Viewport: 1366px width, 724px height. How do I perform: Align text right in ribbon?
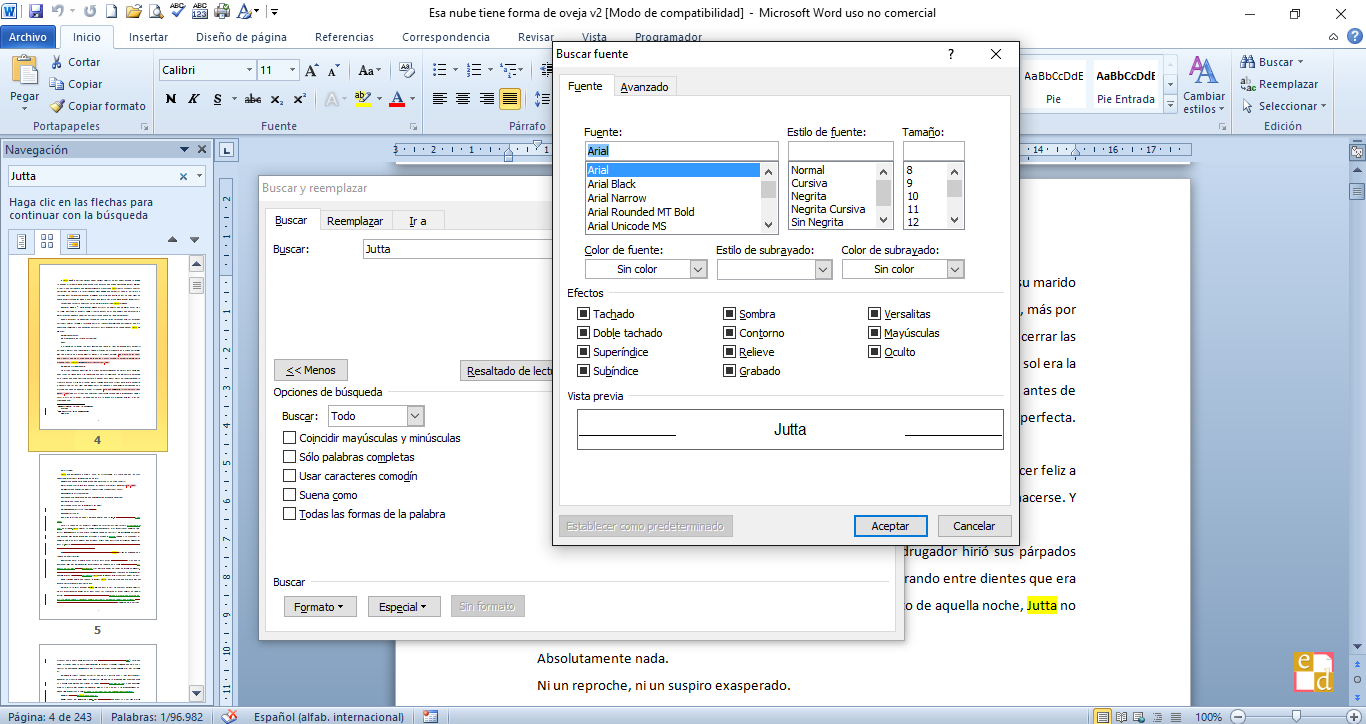tap(487, 99)
